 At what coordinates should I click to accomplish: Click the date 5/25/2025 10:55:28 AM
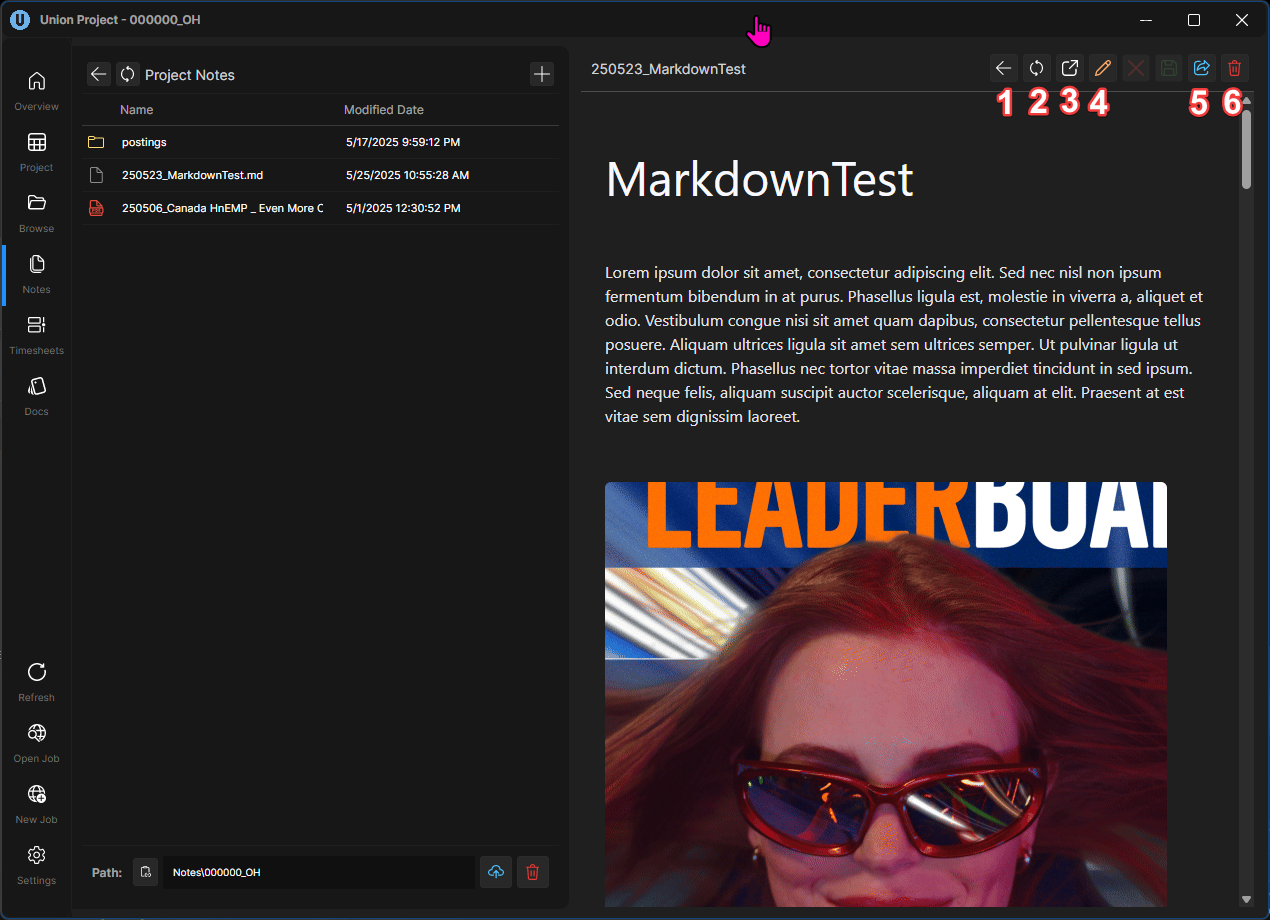click(407, 175)
